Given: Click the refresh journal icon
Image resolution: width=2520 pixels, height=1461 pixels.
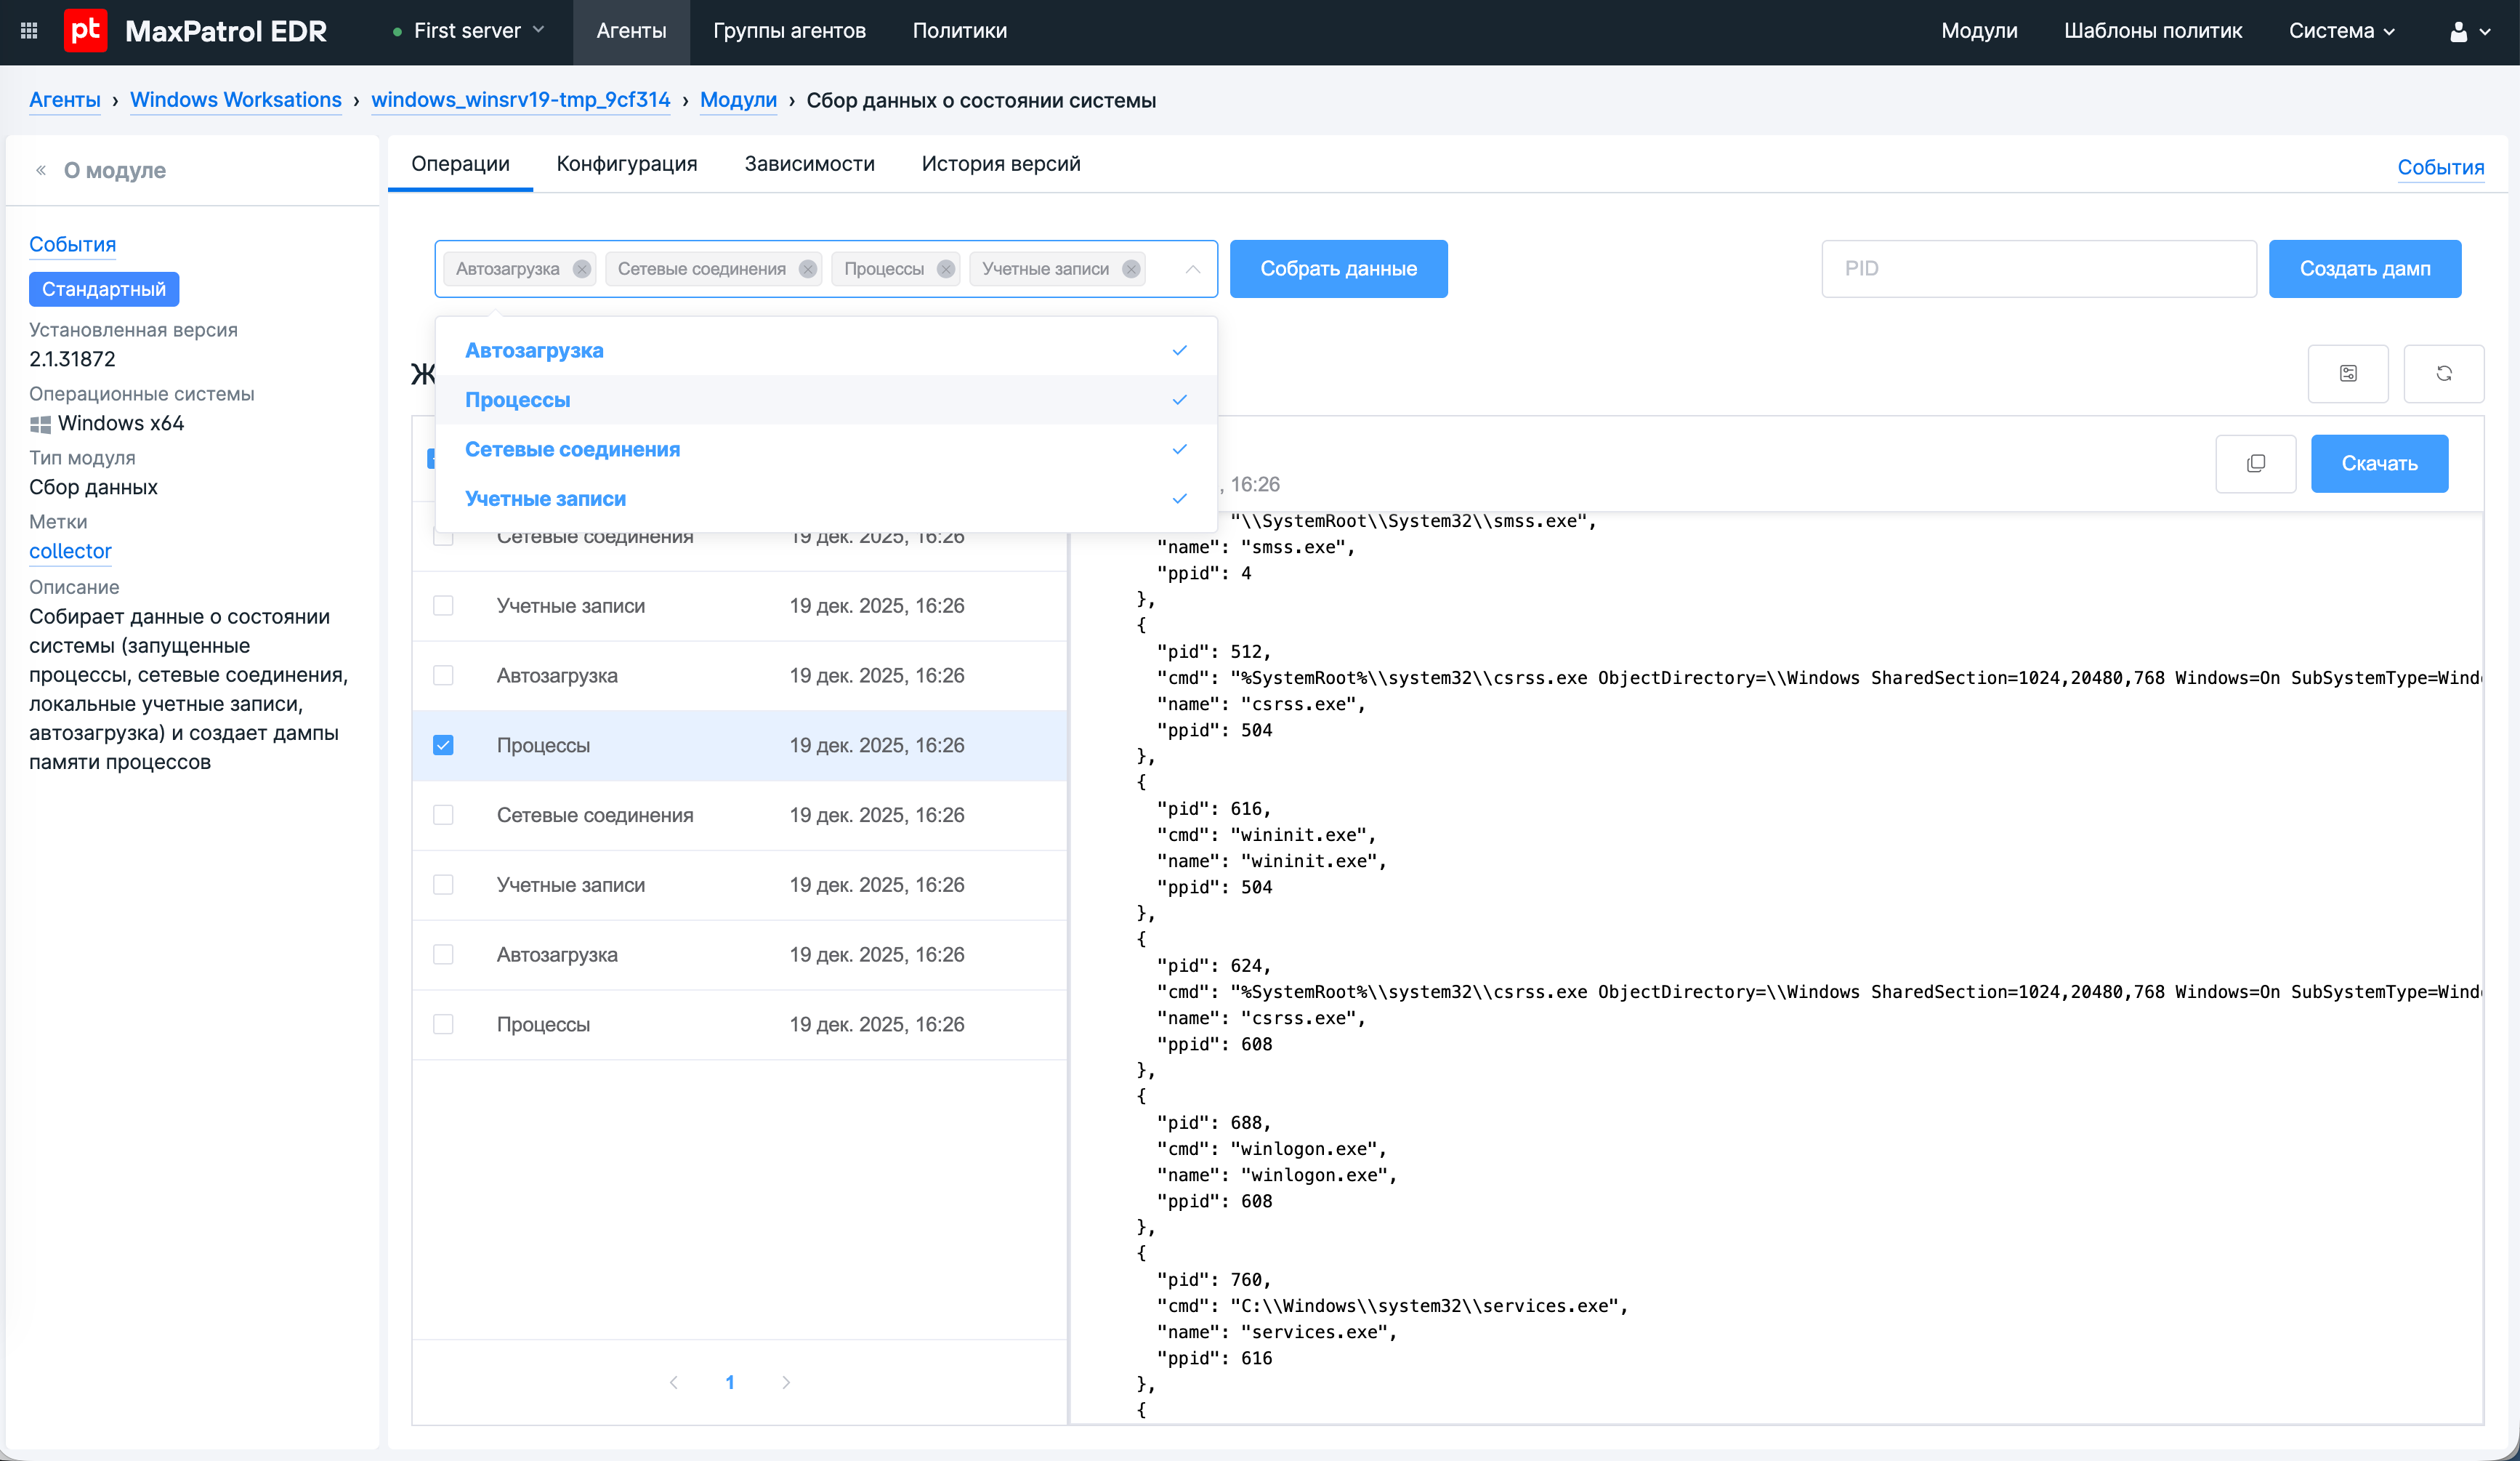Looking at the screenshot, I should [x=2443, y=373].
